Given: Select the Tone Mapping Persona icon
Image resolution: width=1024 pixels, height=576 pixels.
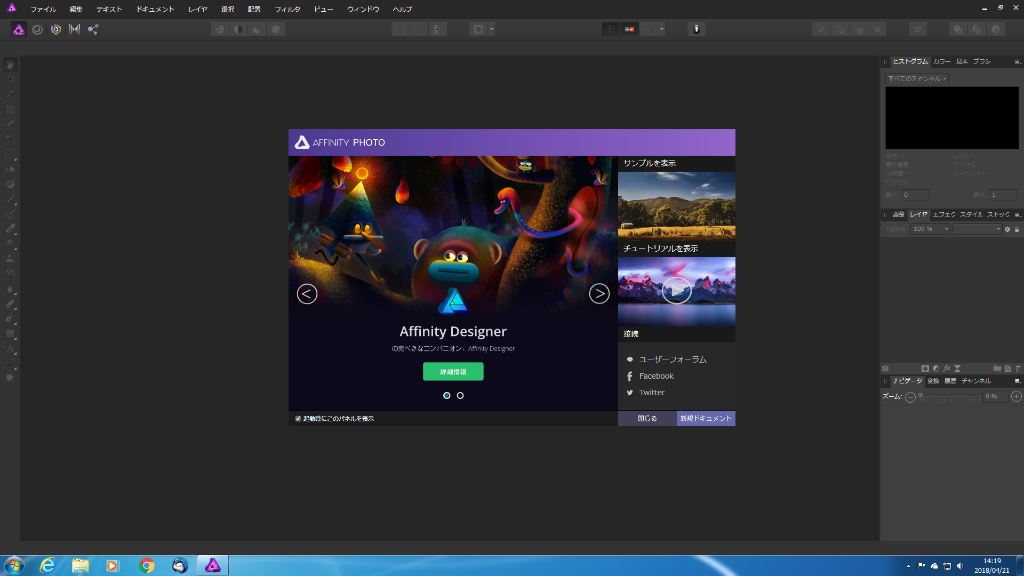Looking at the screenshot, I should click(x=74, y=29).
